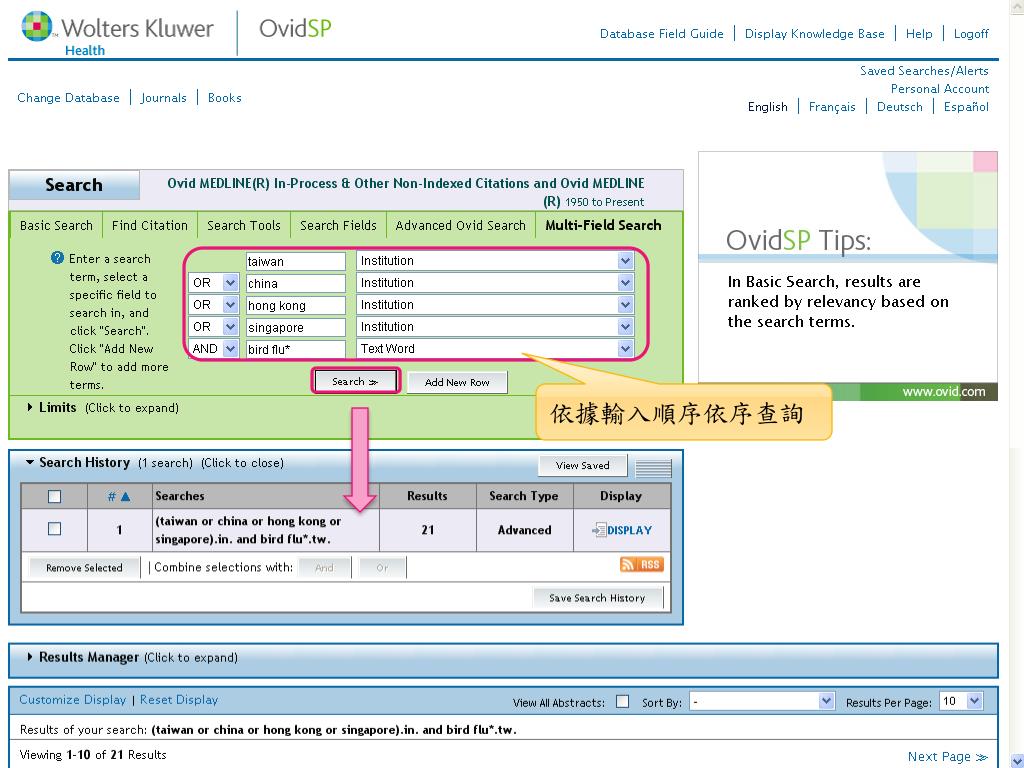
Task: Click the Change Database link
Action: tap(69, 97)
